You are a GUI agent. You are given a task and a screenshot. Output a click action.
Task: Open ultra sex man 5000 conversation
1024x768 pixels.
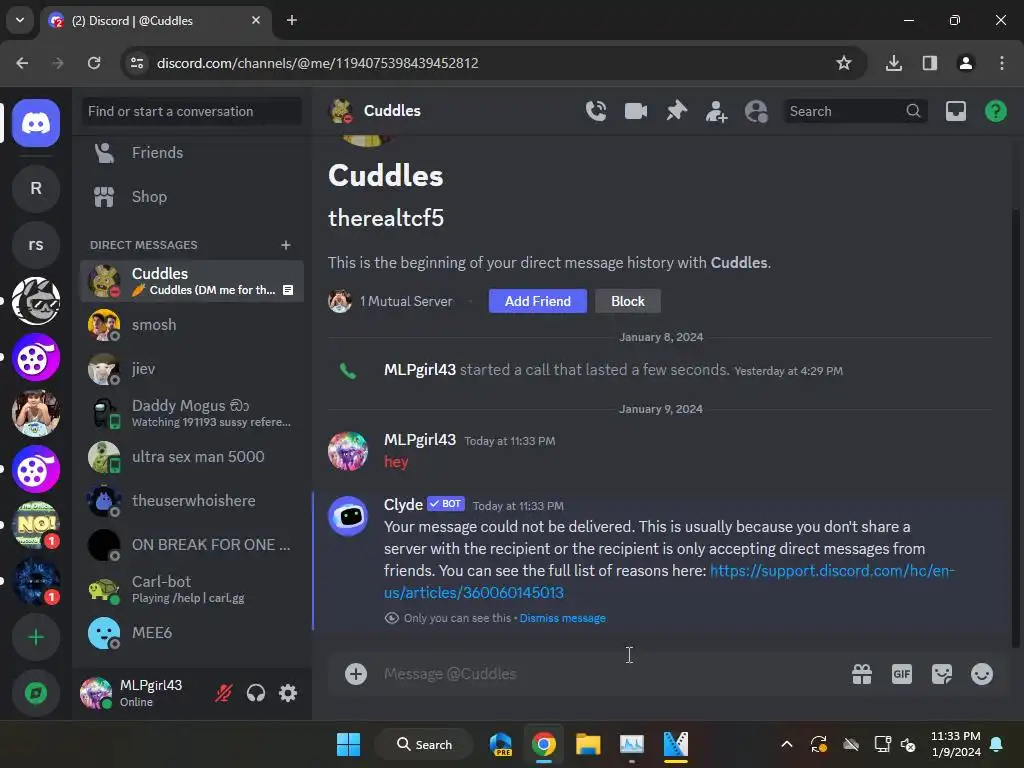[x=191, y=457]
